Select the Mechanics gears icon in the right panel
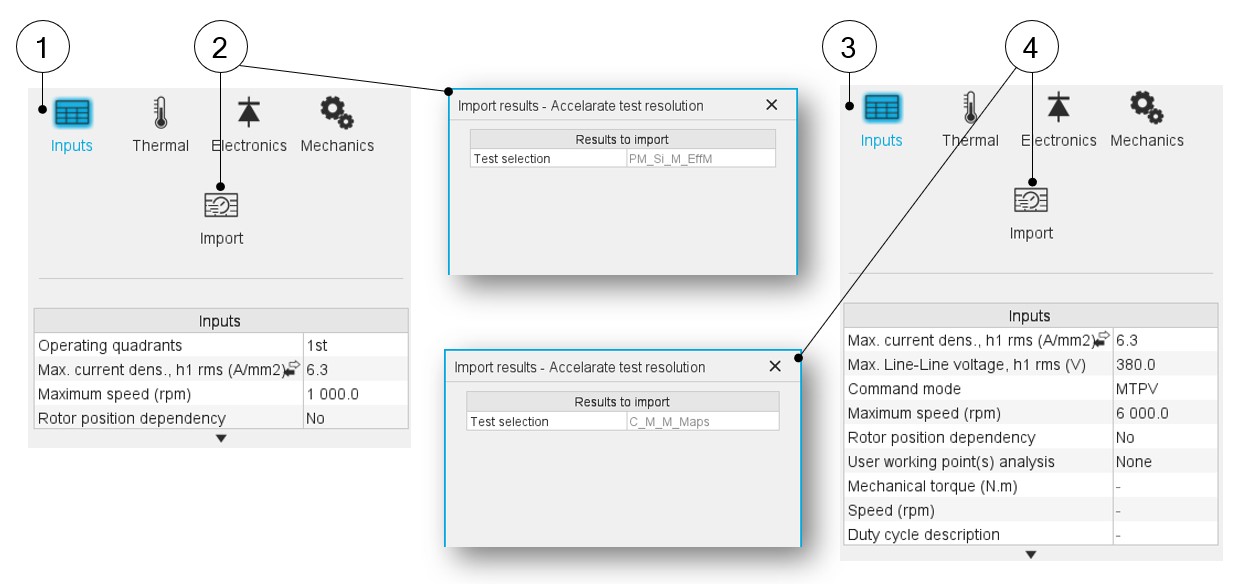The image size is (1257, 584). [x=1146, y=107]
